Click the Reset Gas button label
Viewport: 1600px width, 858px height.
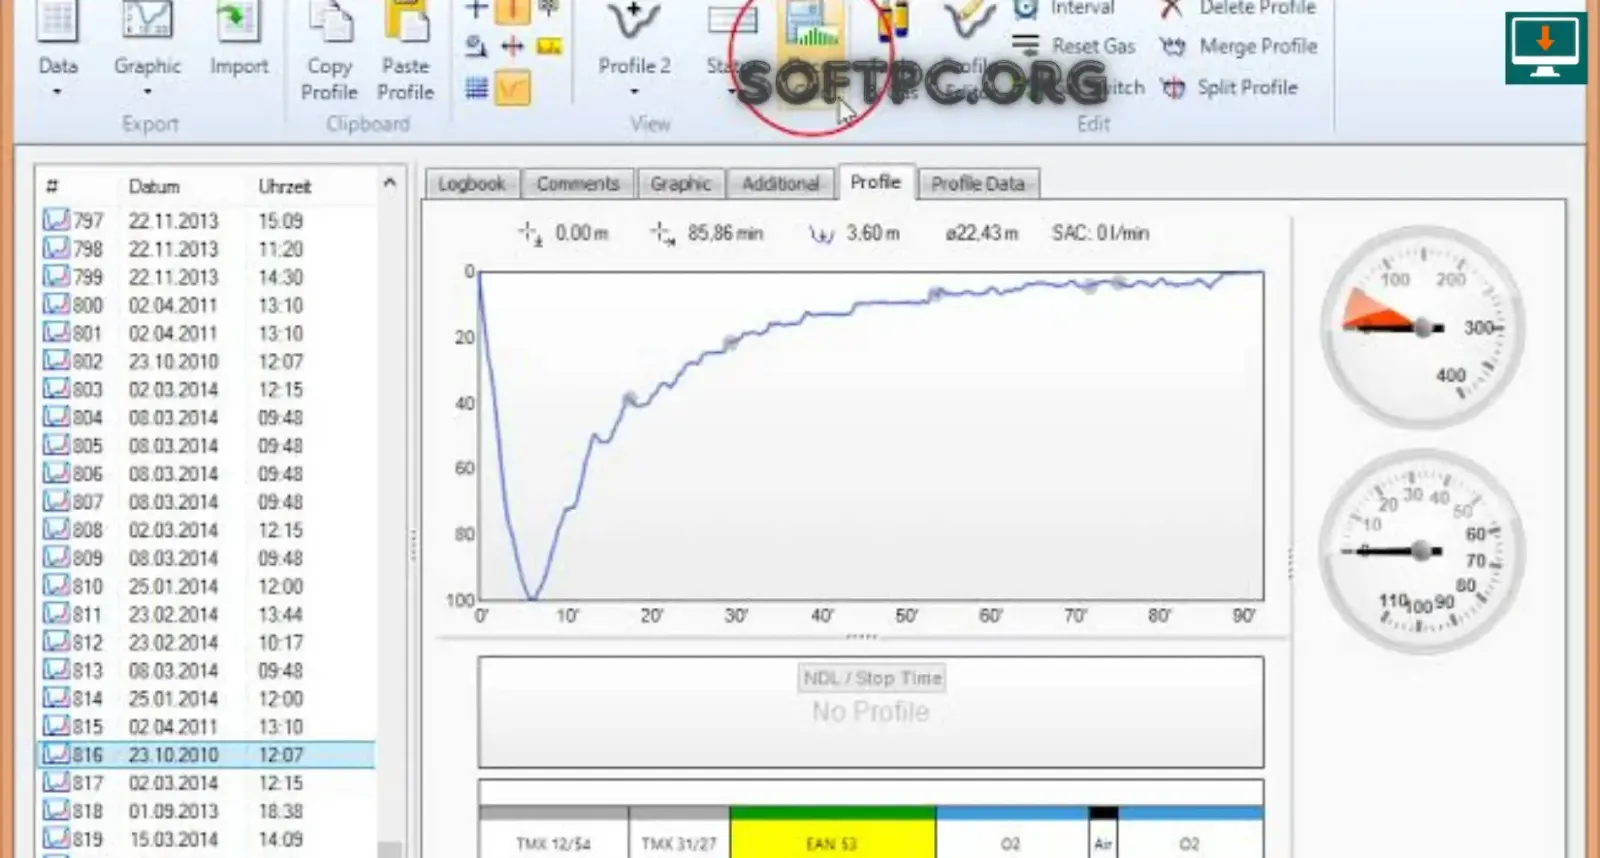click(1094, 46)
